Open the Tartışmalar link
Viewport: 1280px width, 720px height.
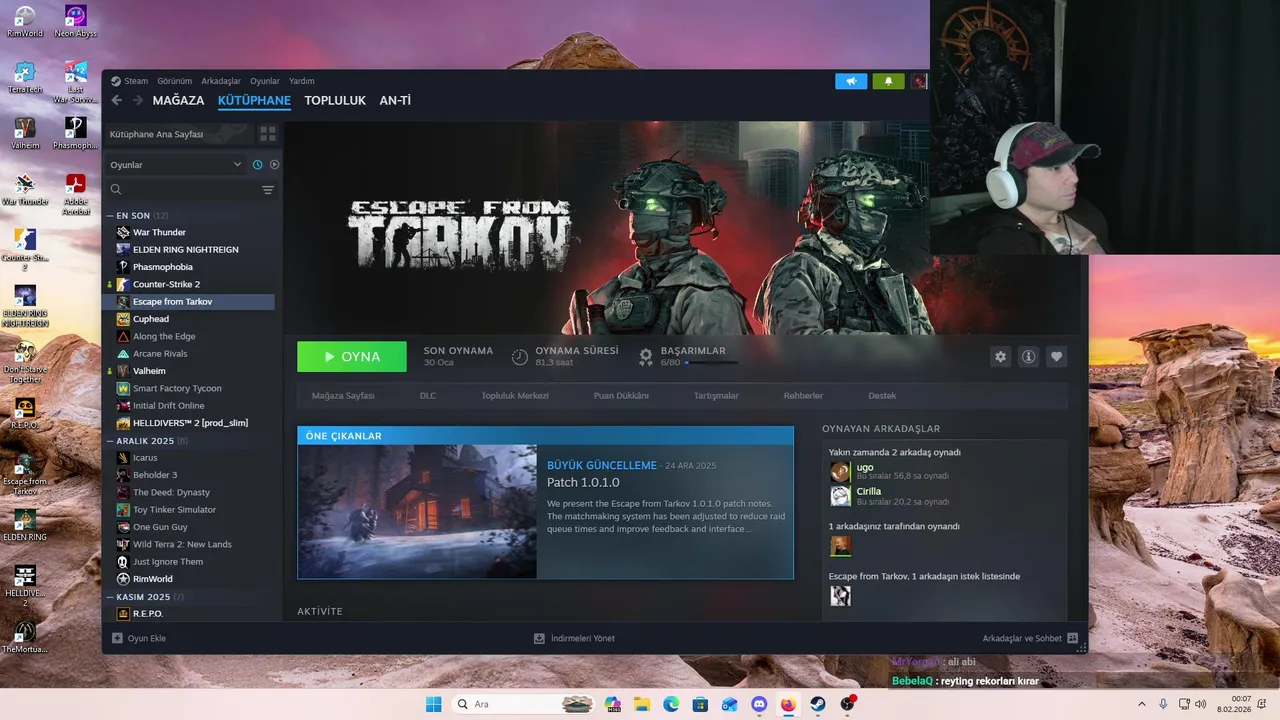pos(716,396)
